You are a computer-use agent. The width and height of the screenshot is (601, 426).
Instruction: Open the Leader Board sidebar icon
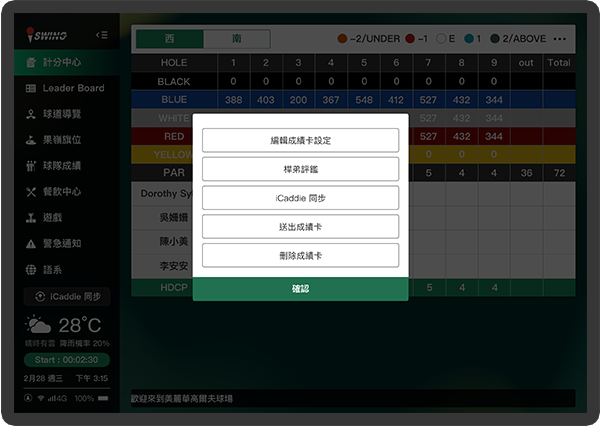point(31,89)
